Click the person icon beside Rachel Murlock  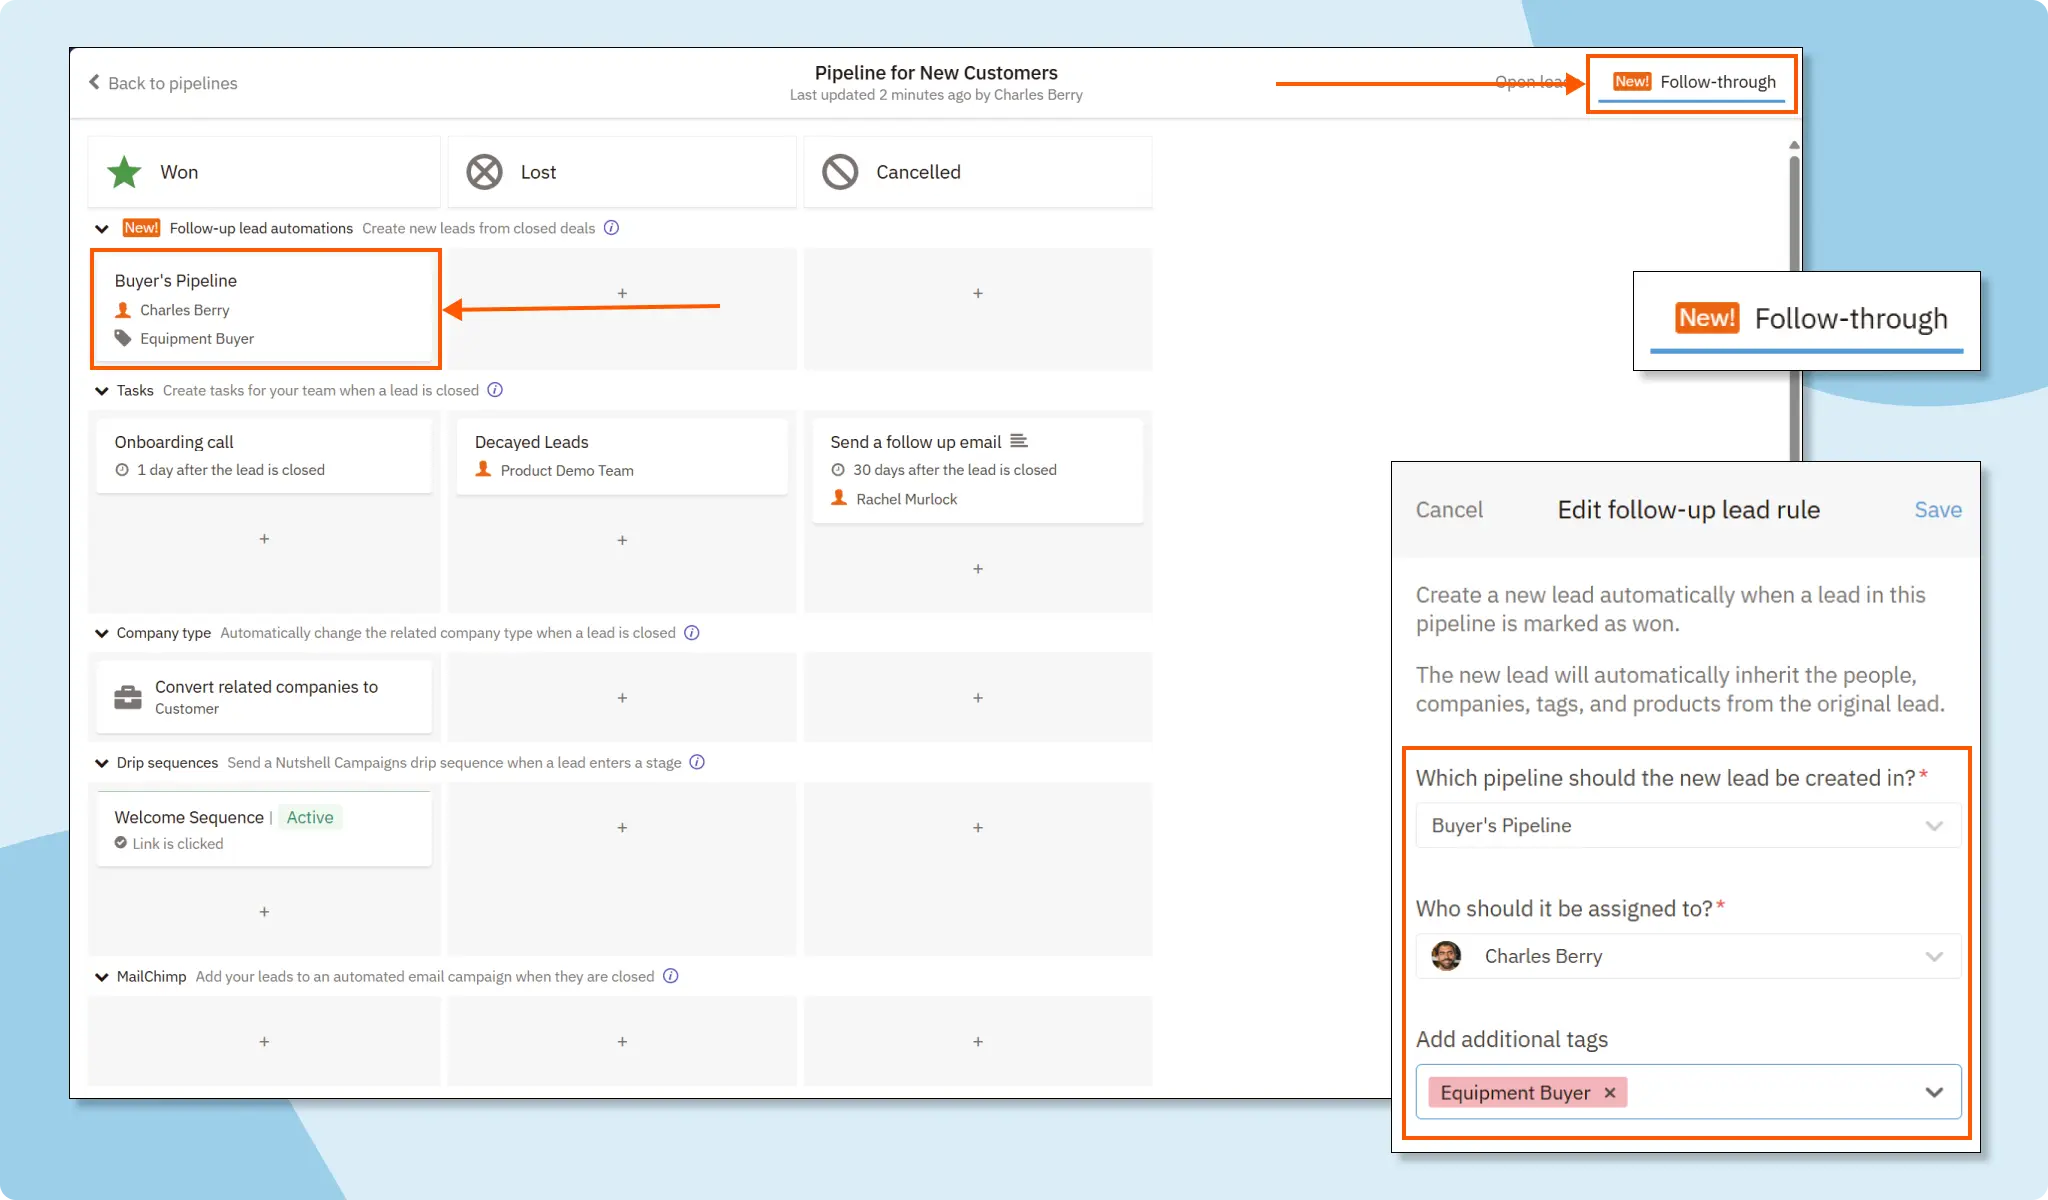[x=837, y=498]
